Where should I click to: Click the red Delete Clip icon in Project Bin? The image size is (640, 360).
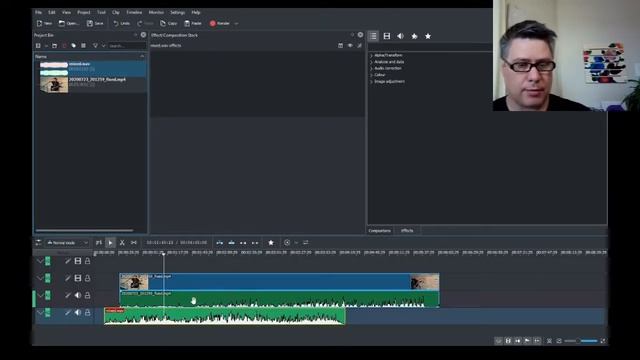[x=64, y=46]
